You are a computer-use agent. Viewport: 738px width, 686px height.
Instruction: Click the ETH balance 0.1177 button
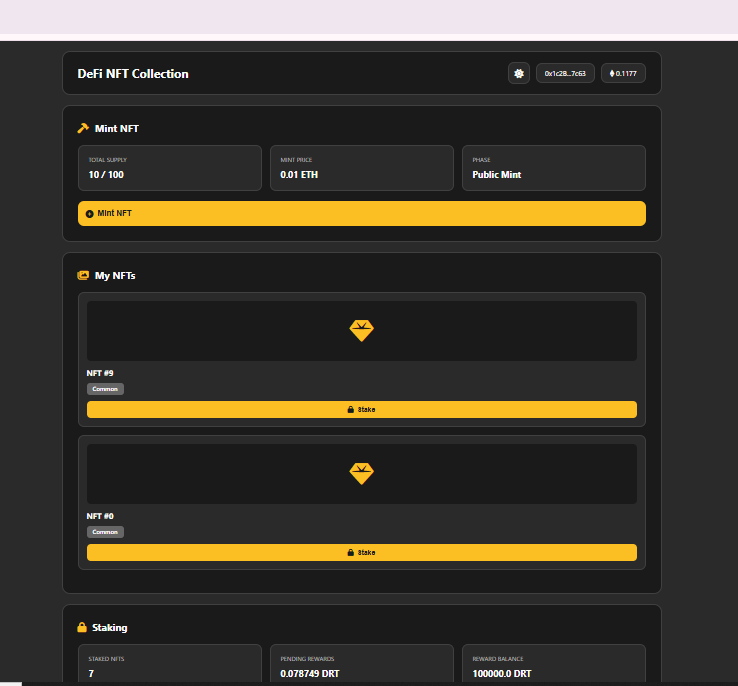click(x=623, y=73)
